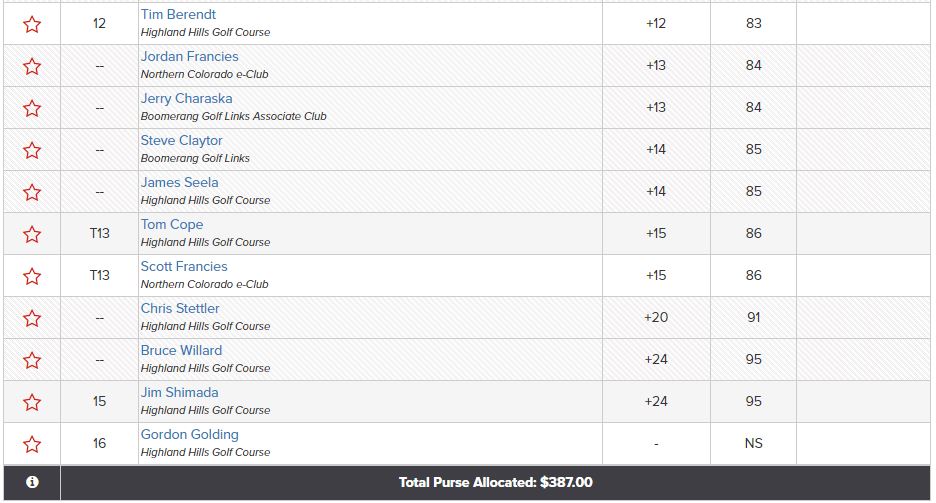View Jordan Francies player details
The height and width of the screenshot is (503, 936).
pos(189,56)
